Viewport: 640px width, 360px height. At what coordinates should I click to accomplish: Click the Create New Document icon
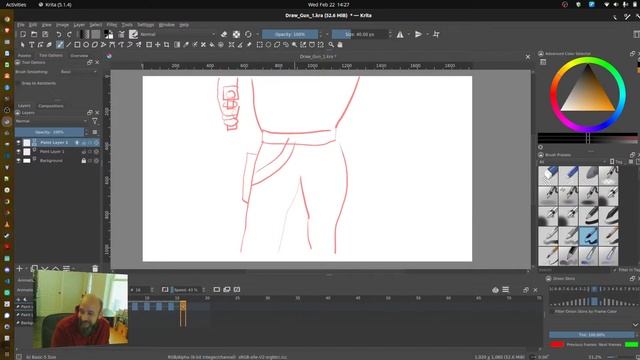[x=23, y=34]
